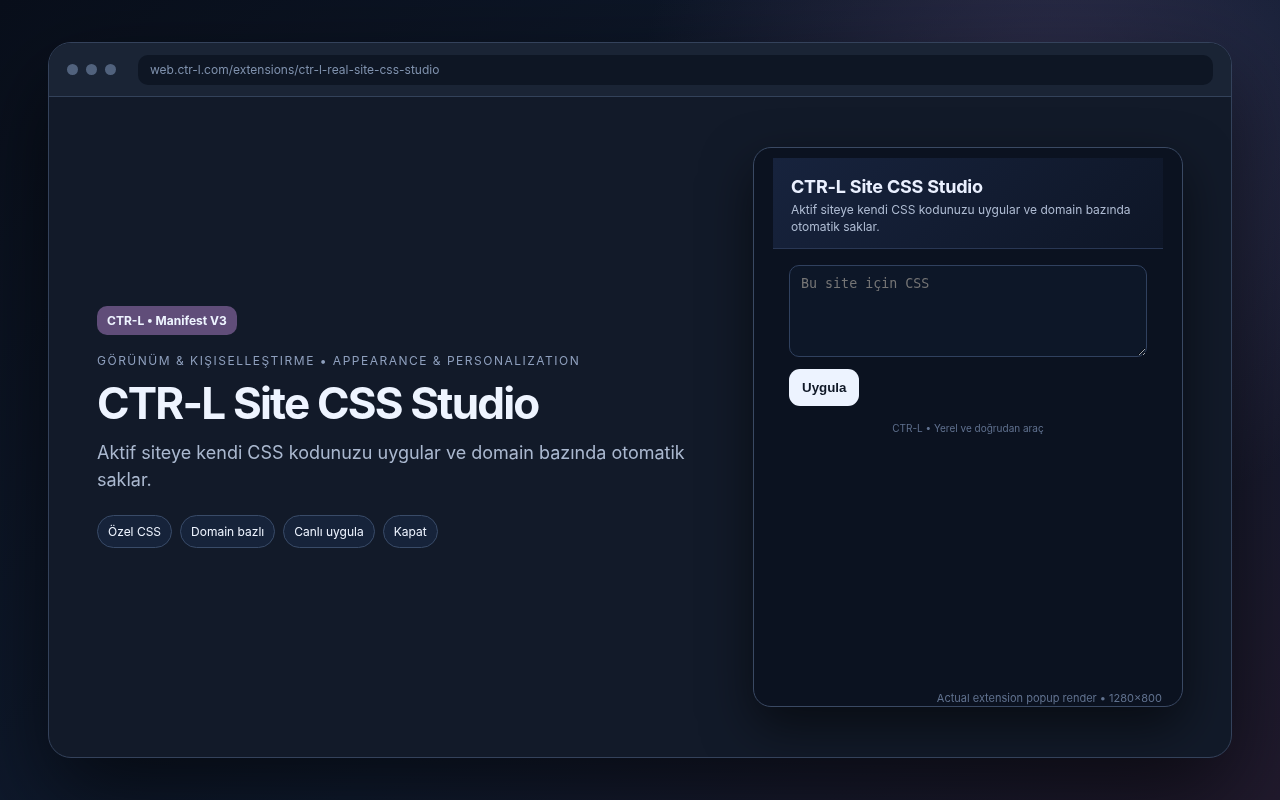
Task: Click the CTR-L • Manifest V3 badge
Action: click(x=167, y=321)
